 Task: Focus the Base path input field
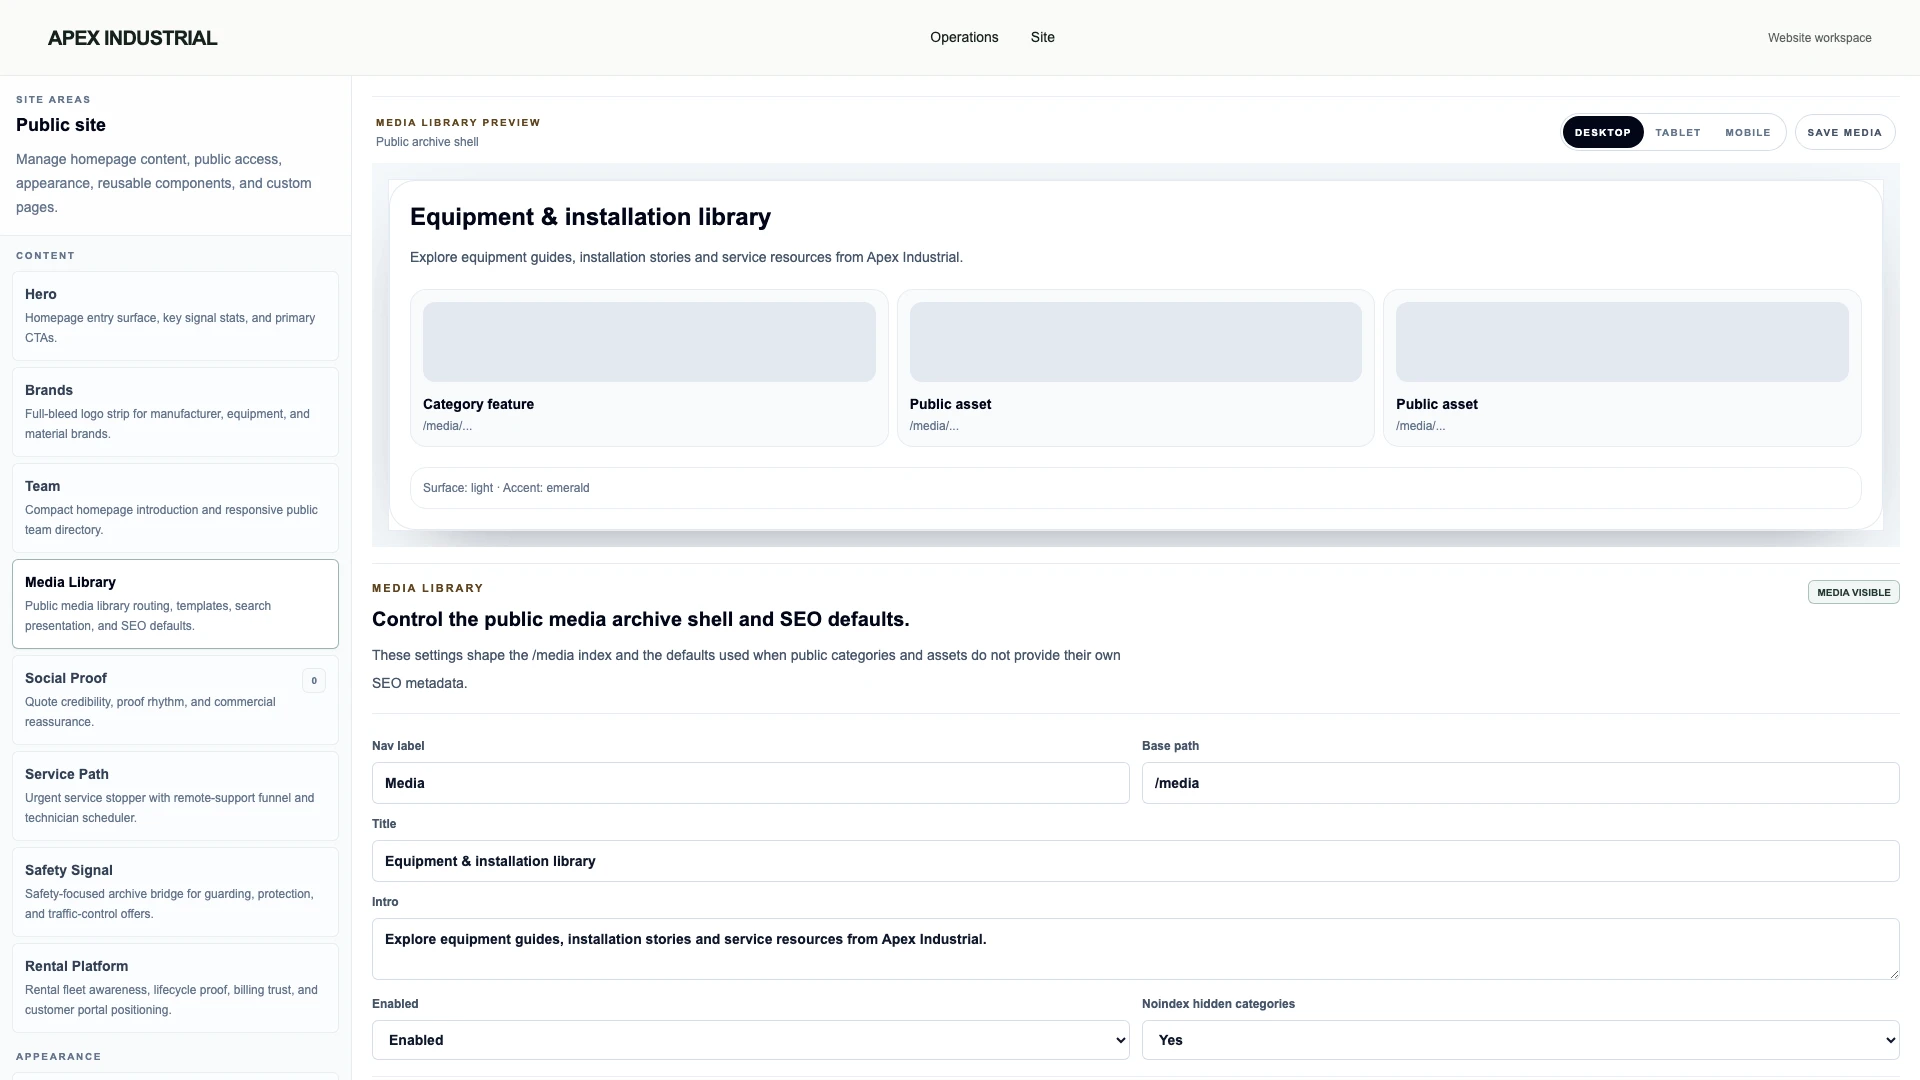tap(1520, 783)
